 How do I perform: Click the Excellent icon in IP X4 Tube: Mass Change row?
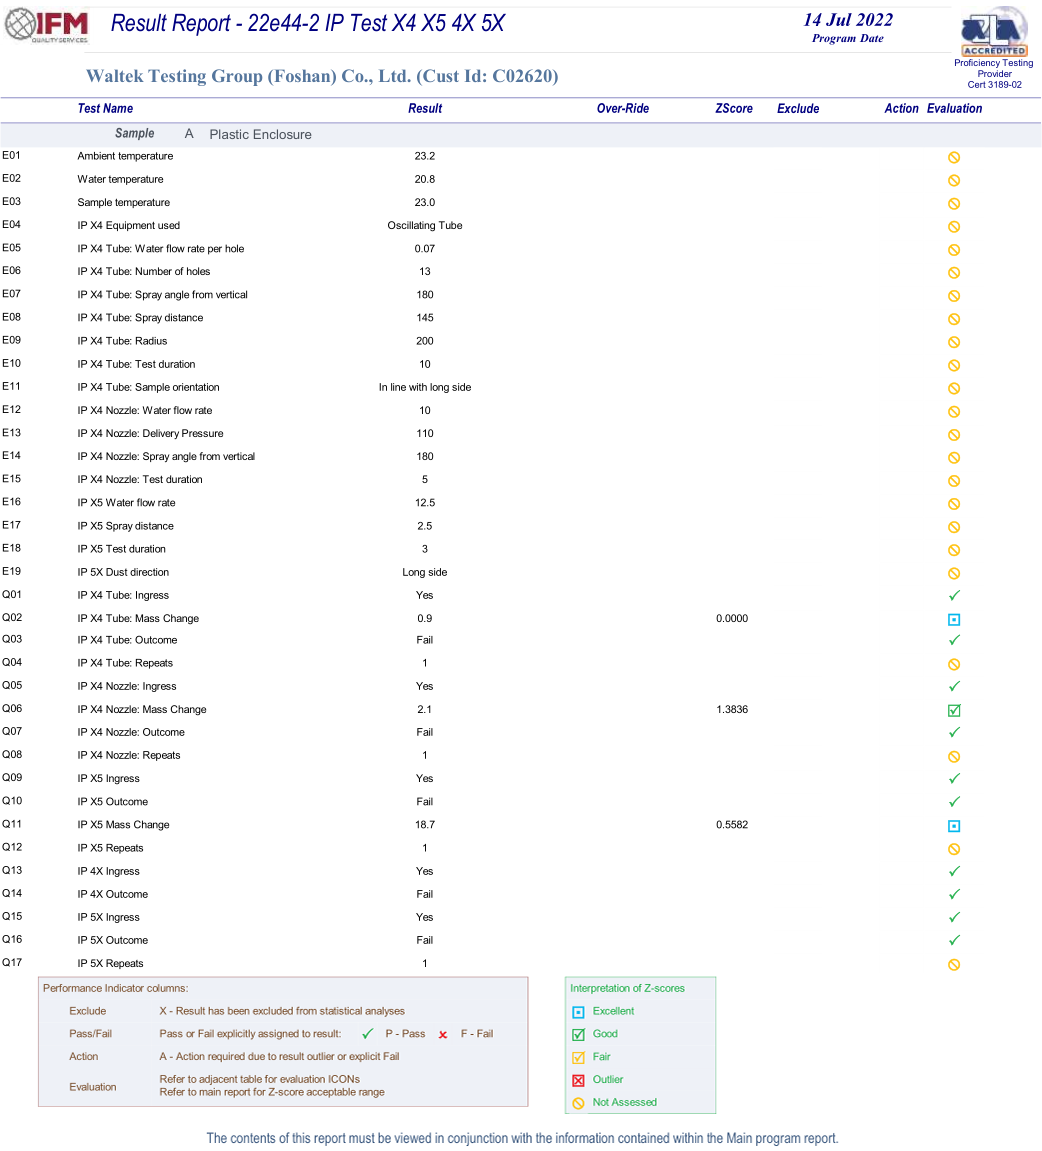[x=954, y=620]
